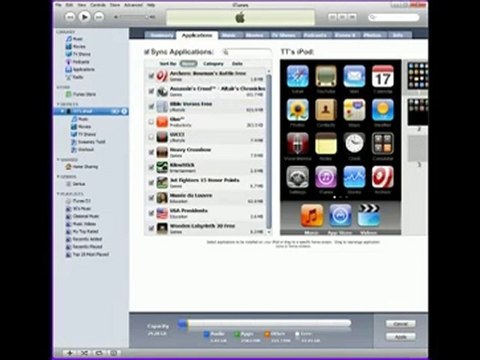
Task: Select Voice Memos icon
Action: coord(297,144)
